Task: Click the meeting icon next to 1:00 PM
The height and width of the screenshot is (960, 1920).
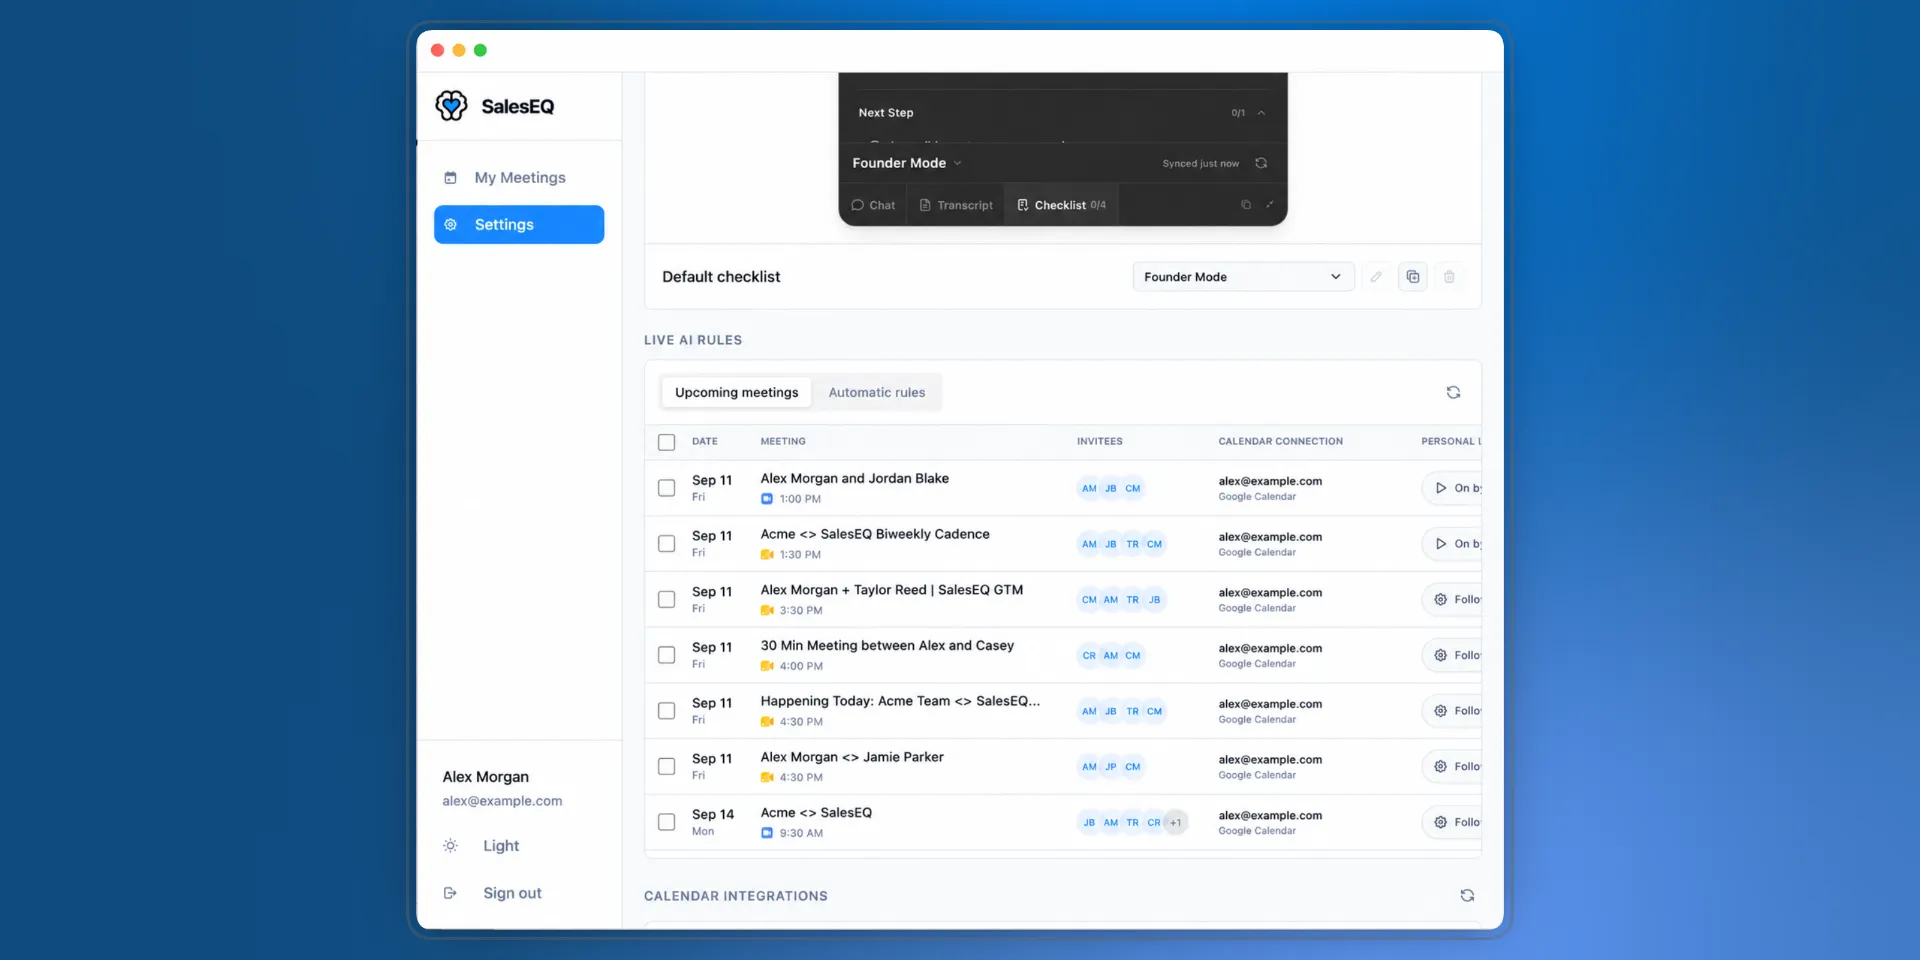Action: click(767, 499)
